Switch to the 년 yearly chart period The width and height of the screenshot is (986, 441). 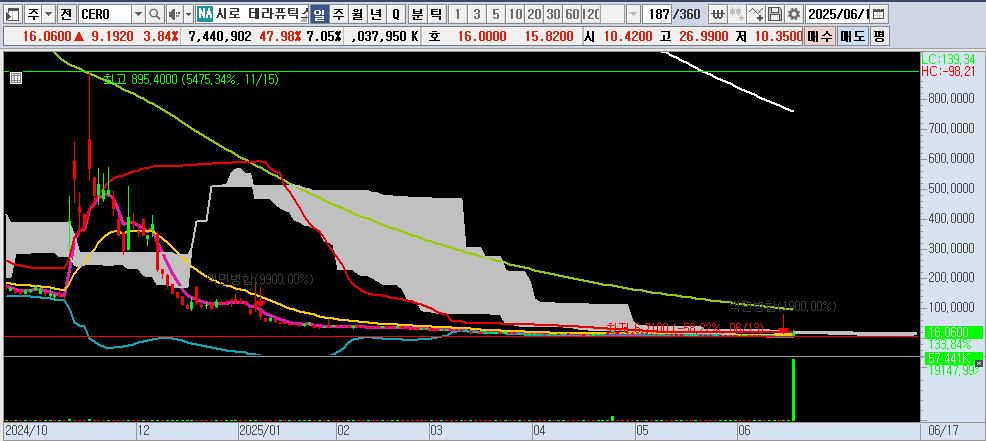pyautogui.click(x=376, y=13)
